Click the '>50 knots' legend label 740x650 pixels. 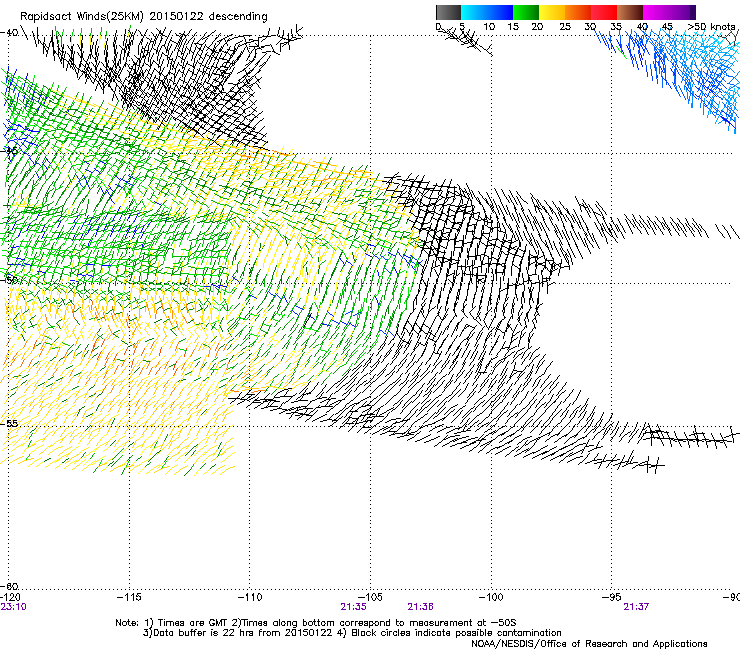pyautogui.click(x=711, y=26)
